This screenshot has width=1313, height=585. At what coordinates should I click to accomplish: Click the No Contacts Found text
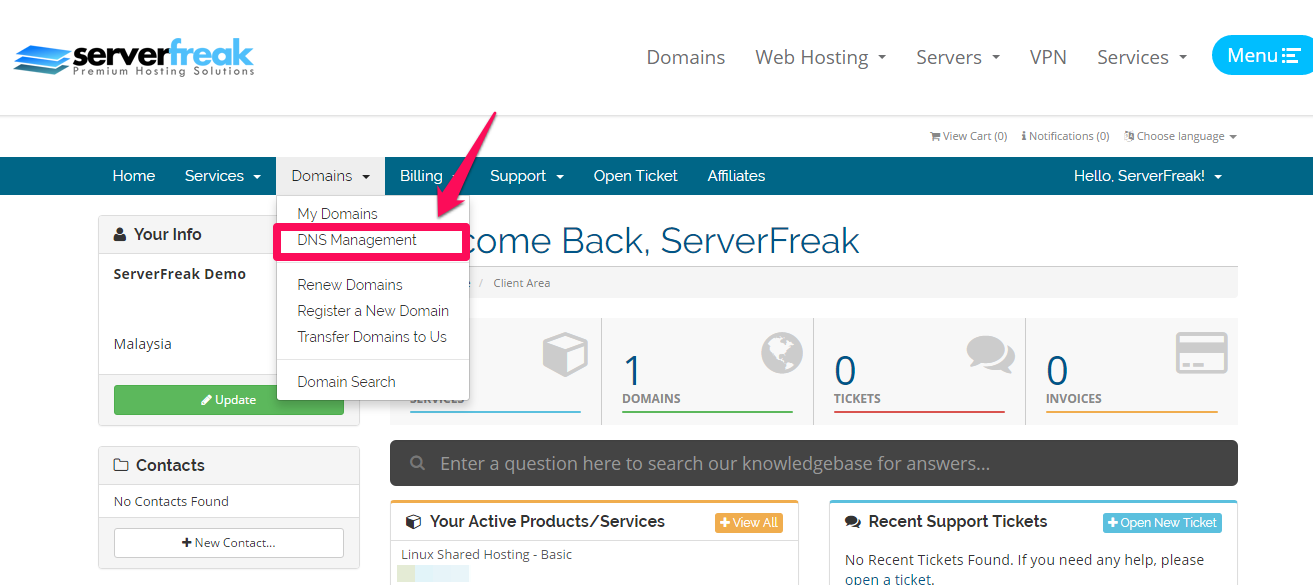point(171,501)
